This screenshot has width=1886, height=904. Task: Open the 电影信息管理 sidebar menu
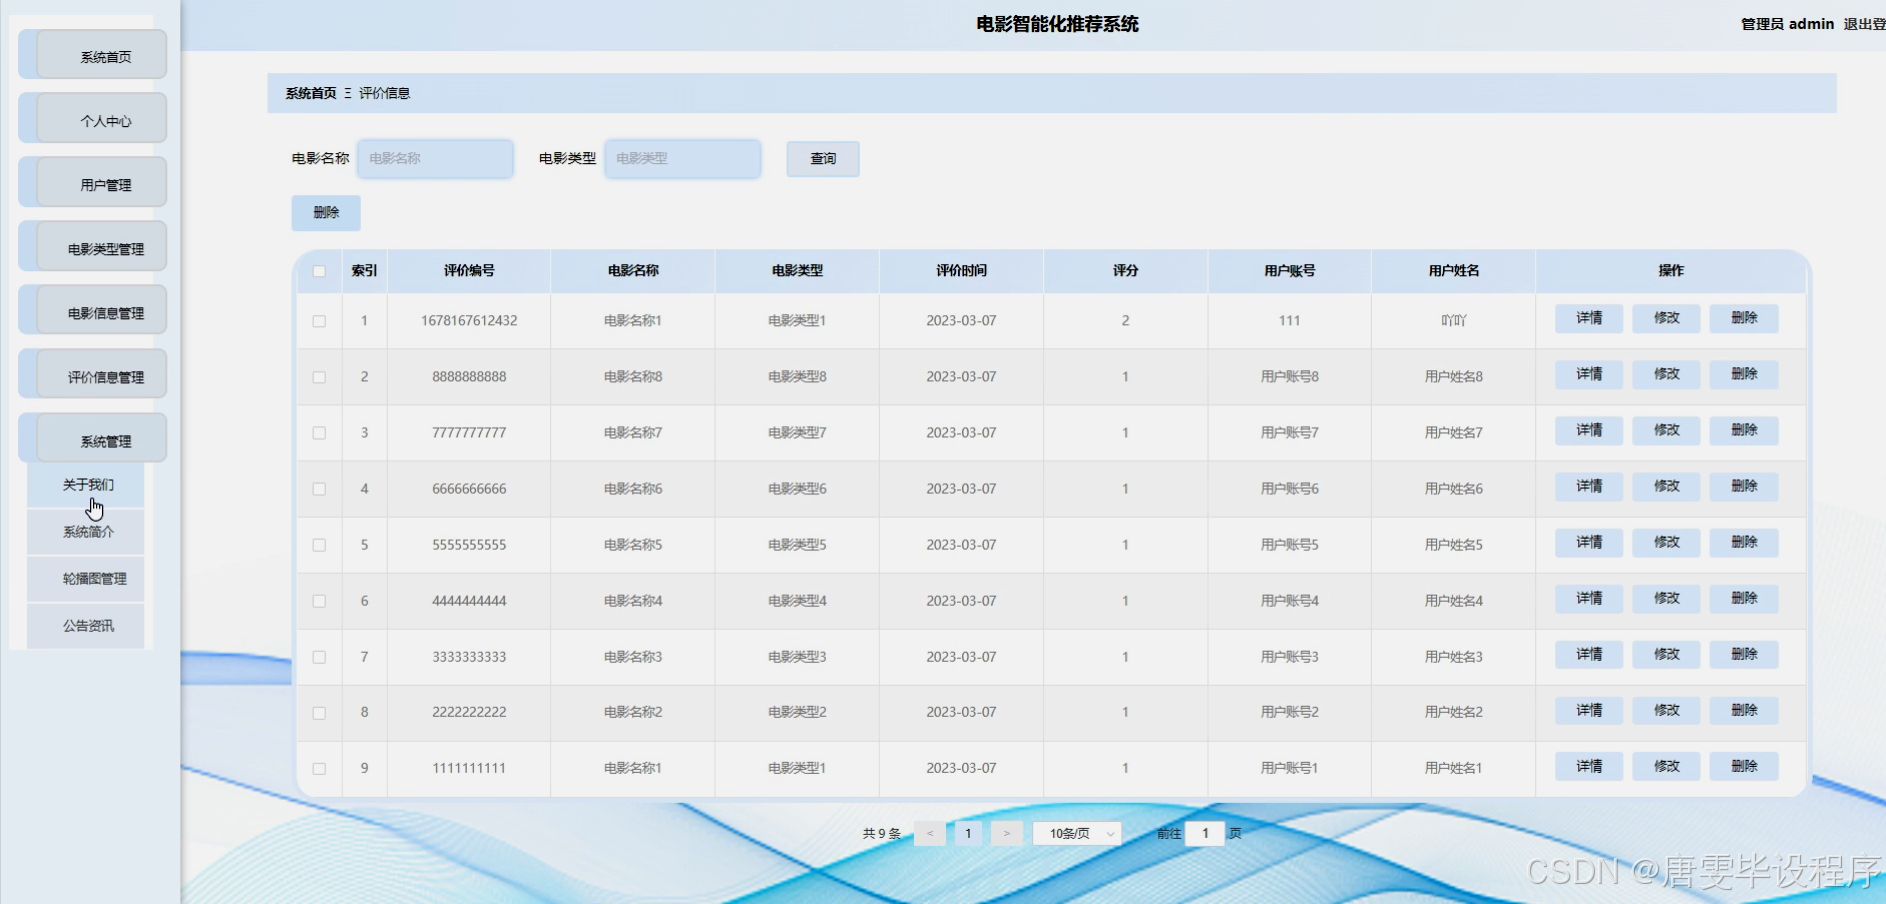pyautogui.click(x=93, y=311)
